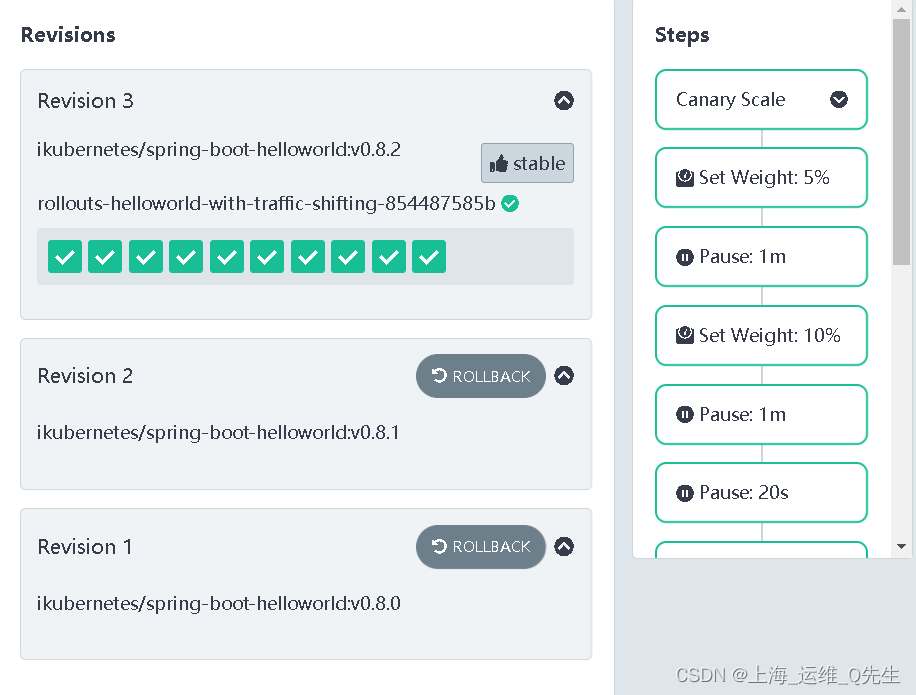Click the pause icon in the Pause: 20s step
This screenshot has height=695, width=916.
click(685, 493)
